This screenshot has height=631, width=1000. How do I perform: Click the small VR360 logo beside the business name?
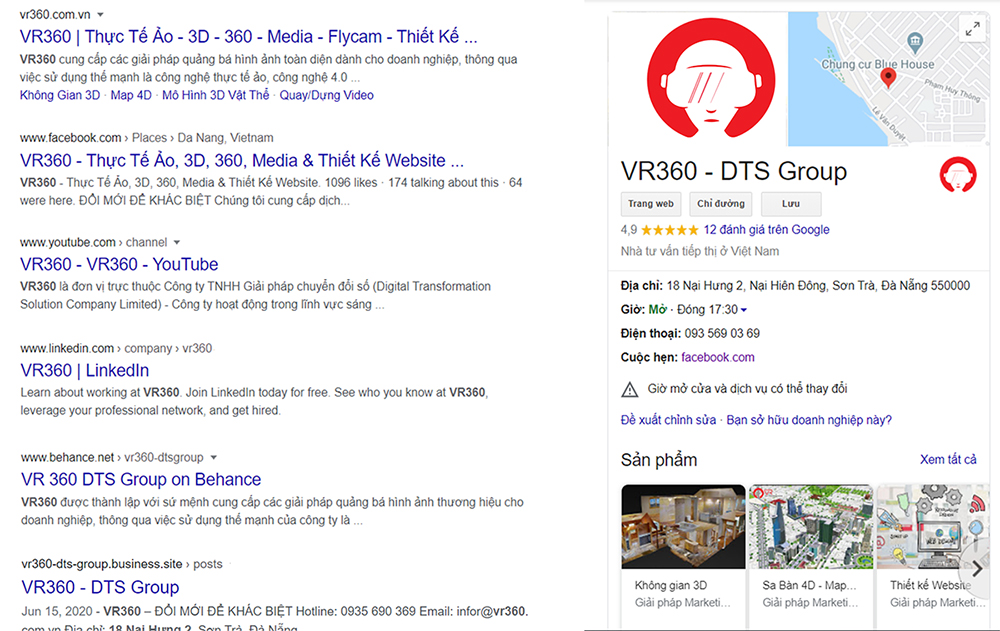(x=958, y=174)
